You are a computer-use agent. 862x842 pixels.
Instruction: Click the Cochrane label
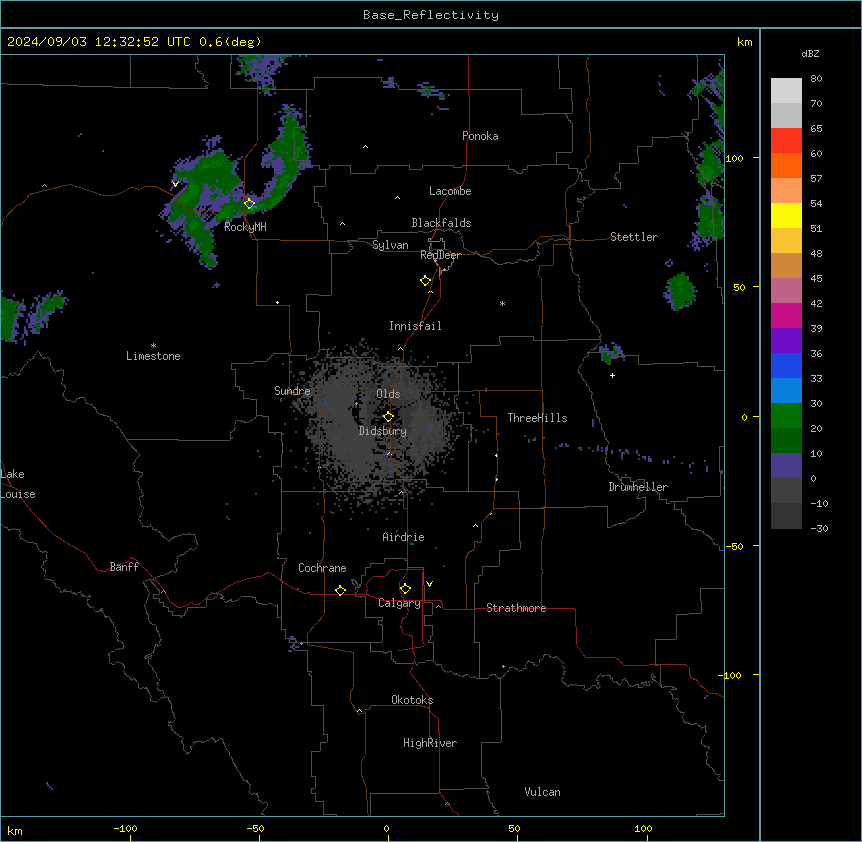click(322, 568)
